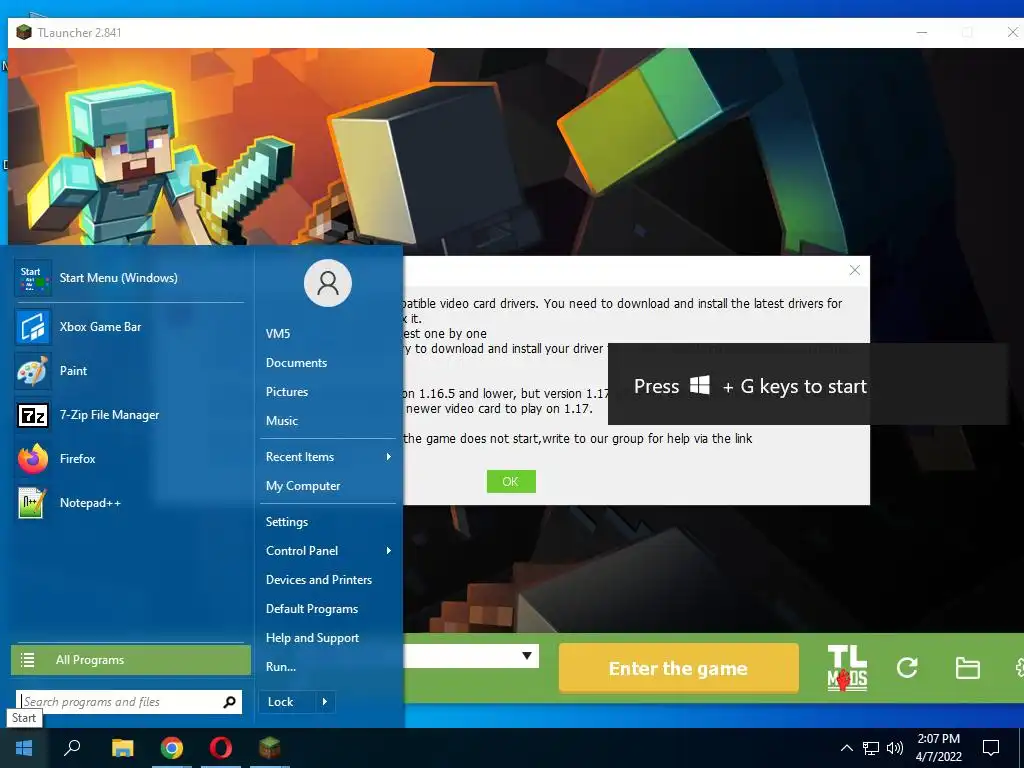Open Settings from start menu

287,522
